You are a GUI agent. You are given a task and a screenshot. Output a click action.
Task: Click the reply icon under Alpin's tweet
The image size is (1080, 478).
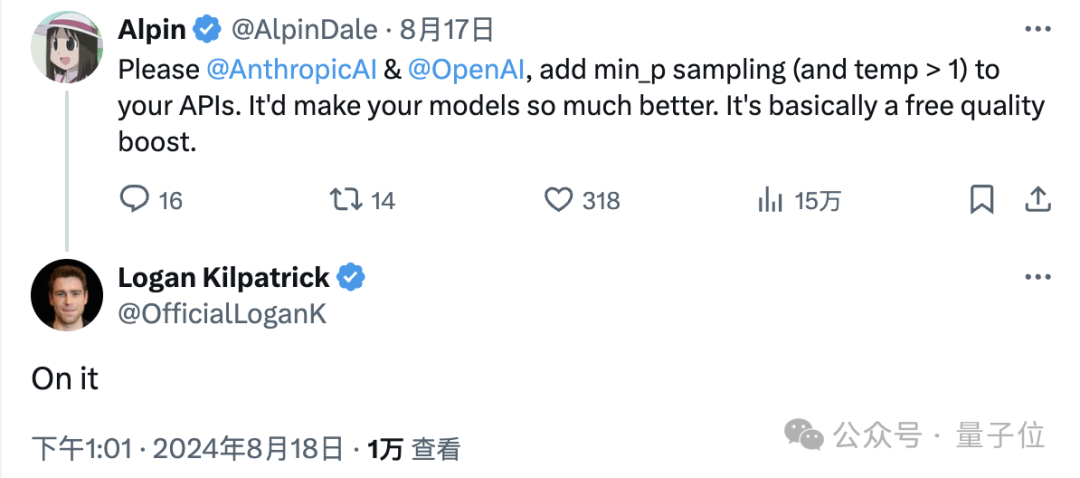(134, 200)
